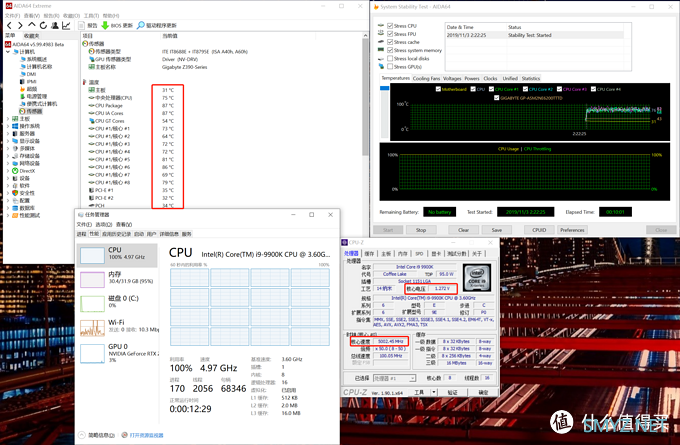Enable Stress local disks checkbox
This screenshot has width=680, height=445.
(x=390, y=58)
